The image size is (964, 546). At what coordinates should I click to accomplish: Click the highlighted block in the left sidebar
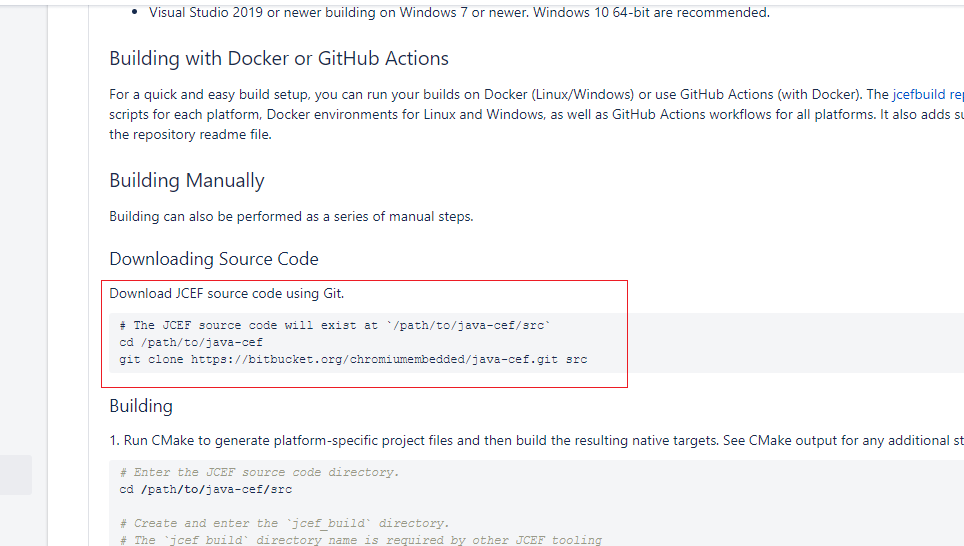click(16, 475)
